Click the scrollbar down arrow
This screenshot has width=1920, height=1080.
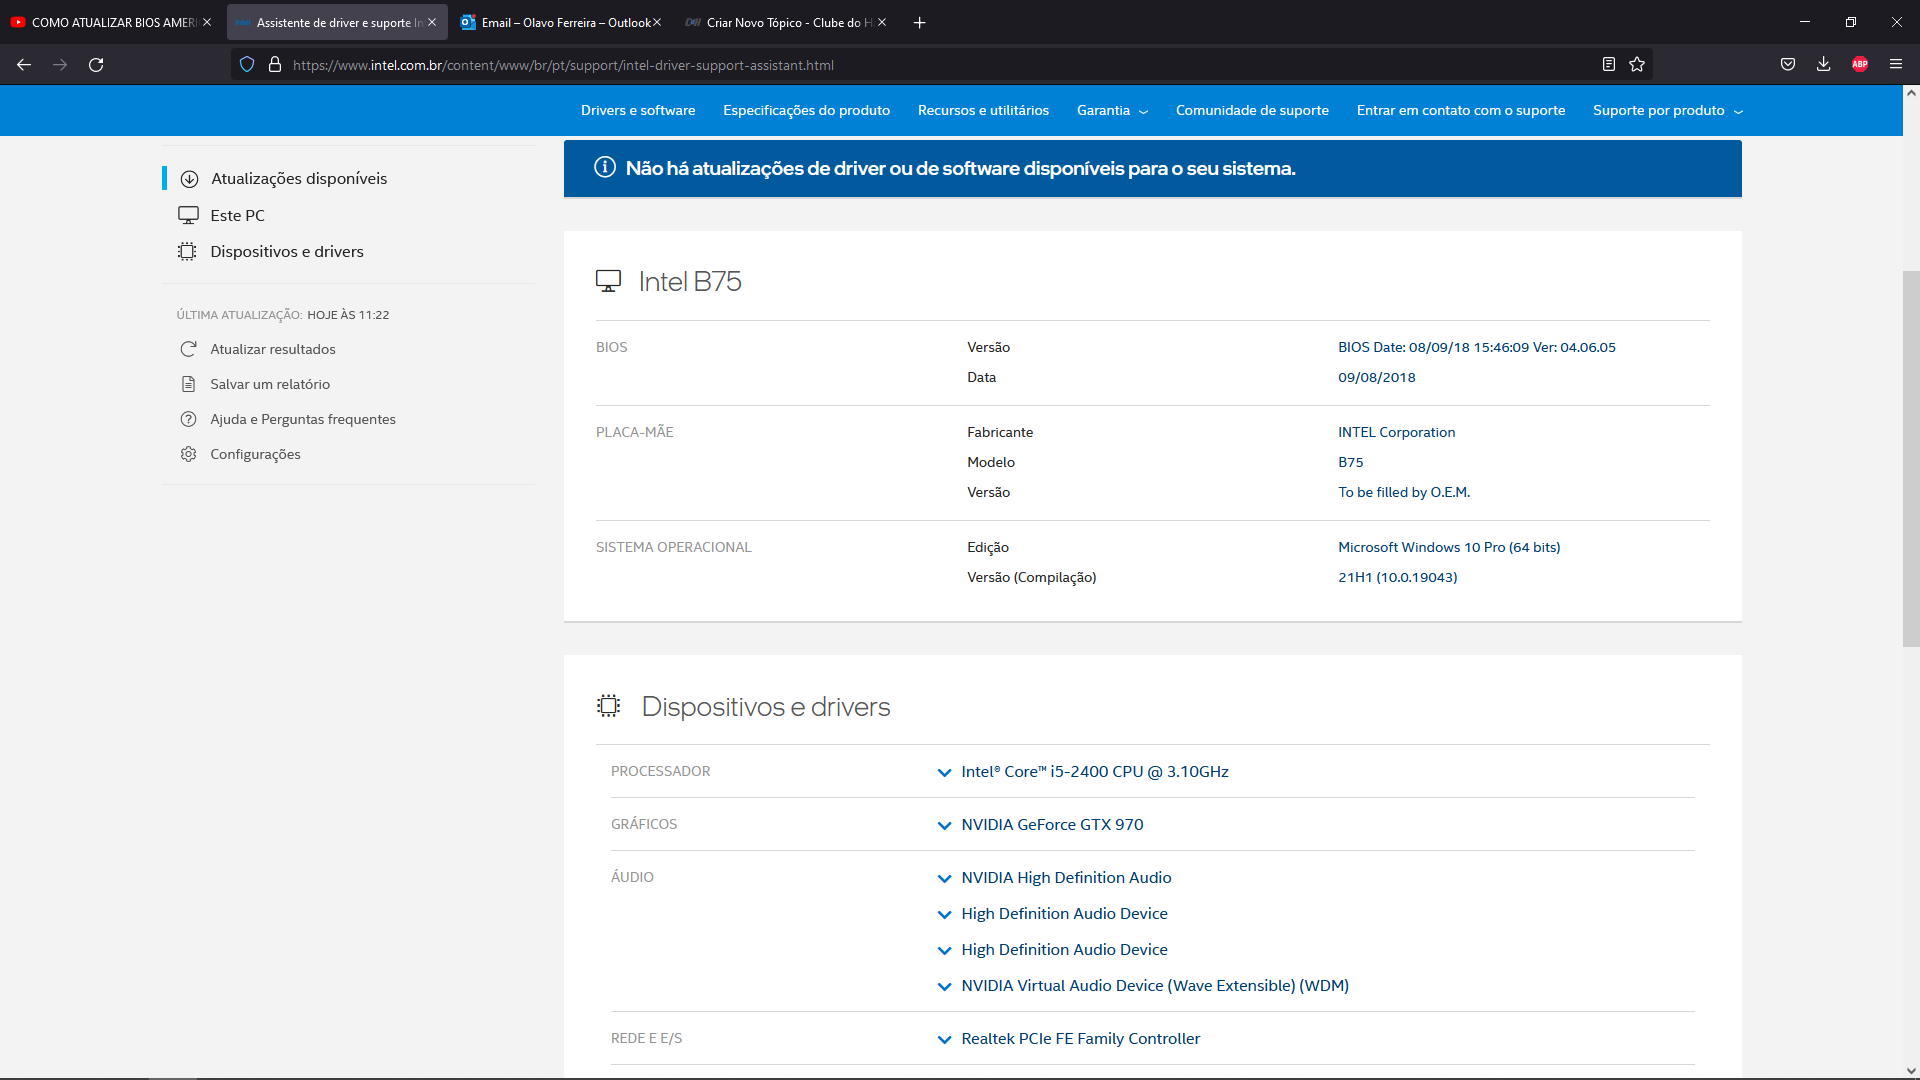(x=1911, y=1071)
